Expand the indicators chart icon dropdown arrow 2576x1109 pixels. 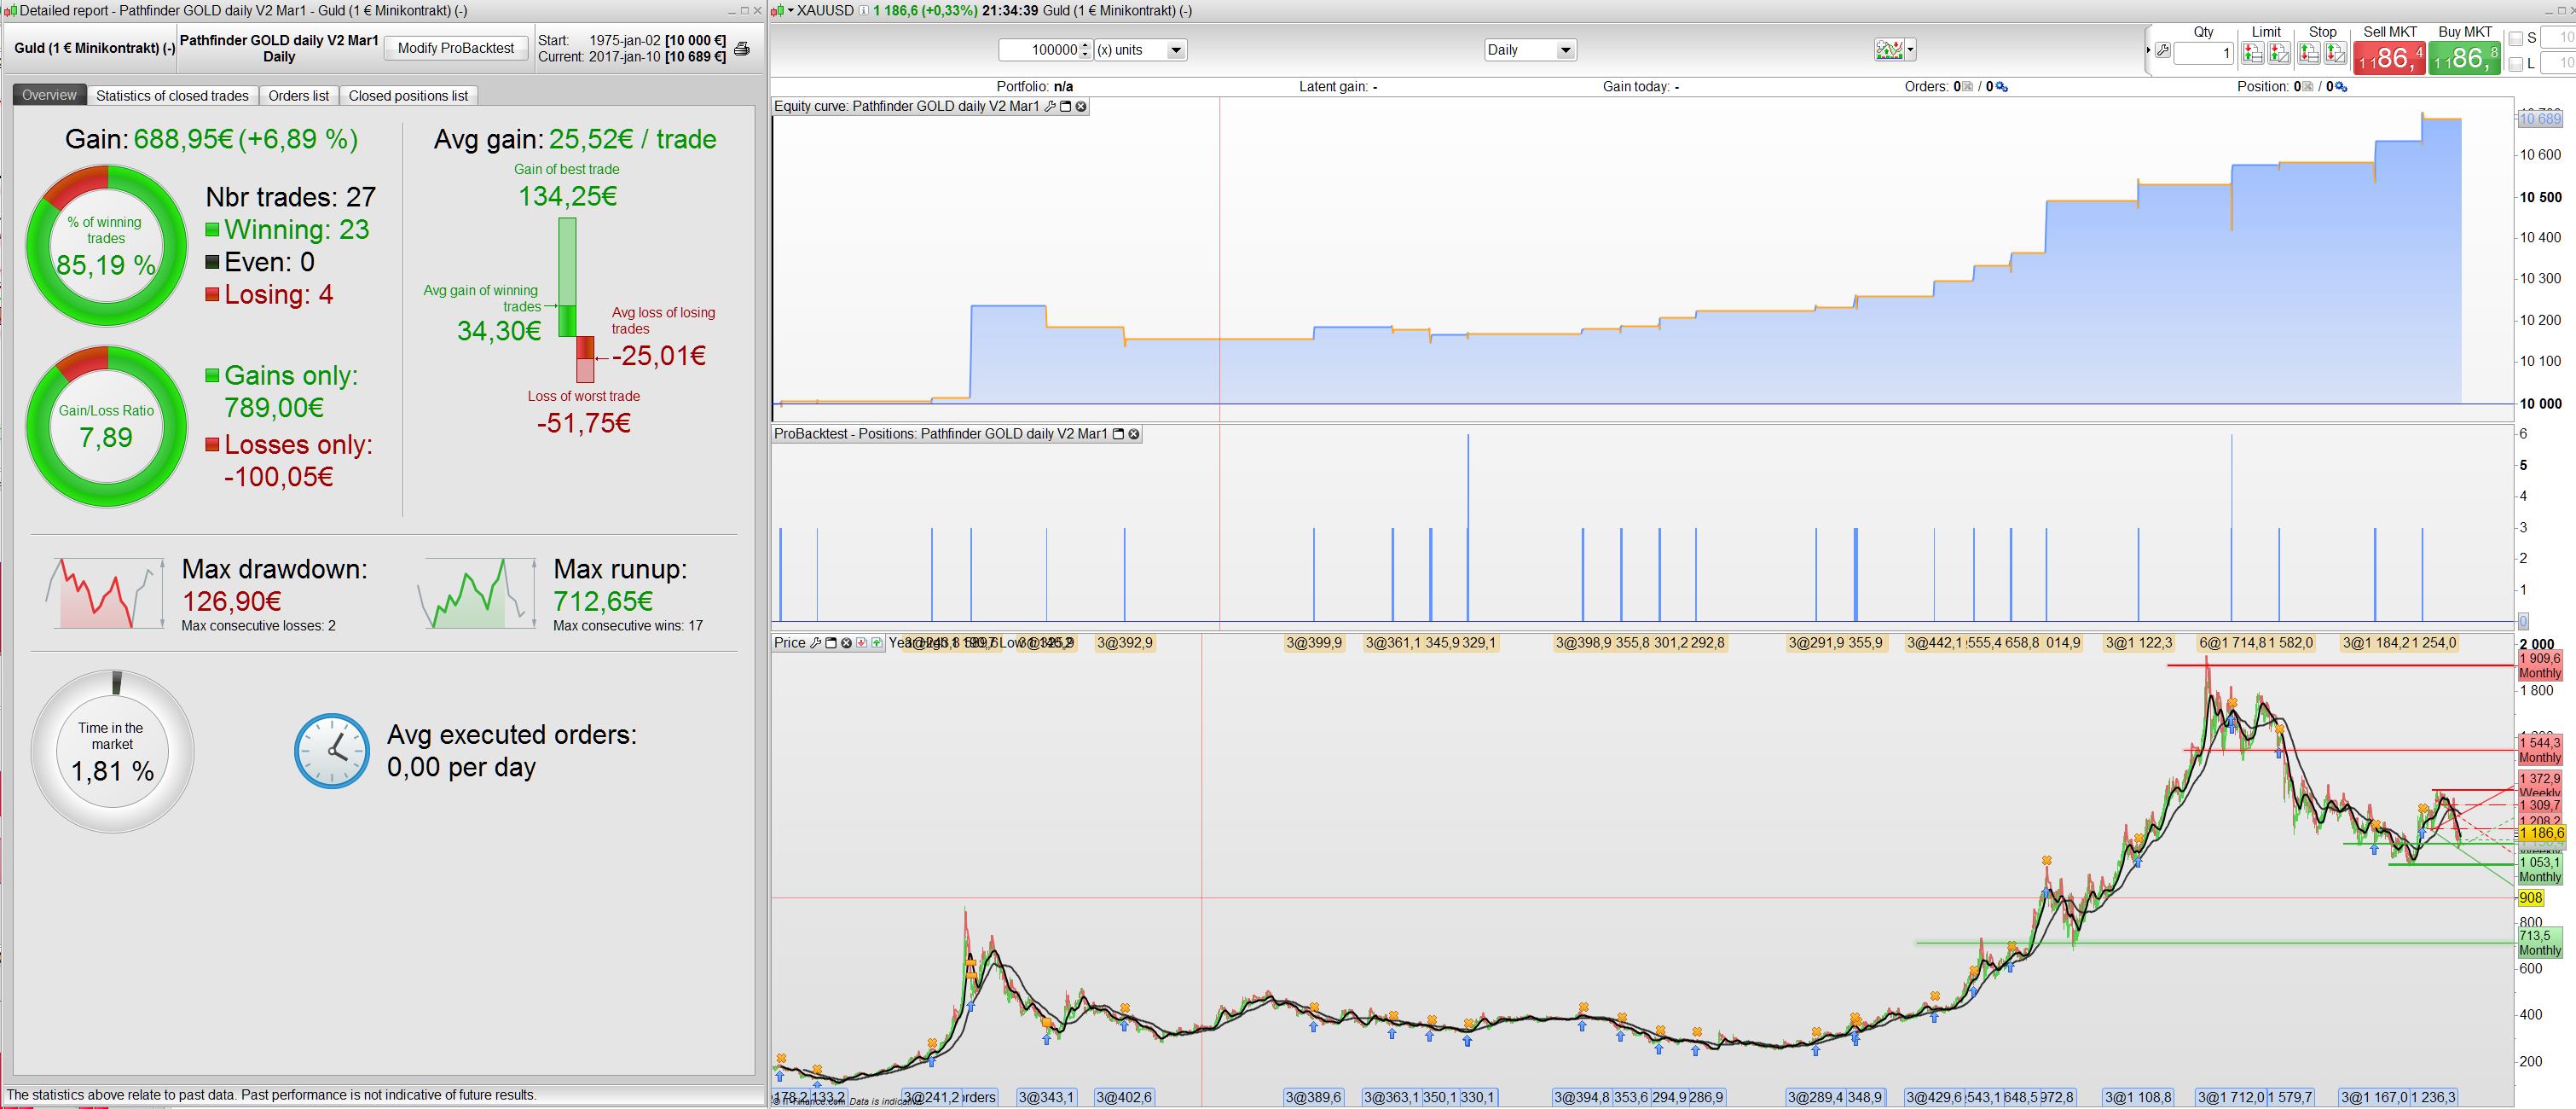coord(1910,50)
